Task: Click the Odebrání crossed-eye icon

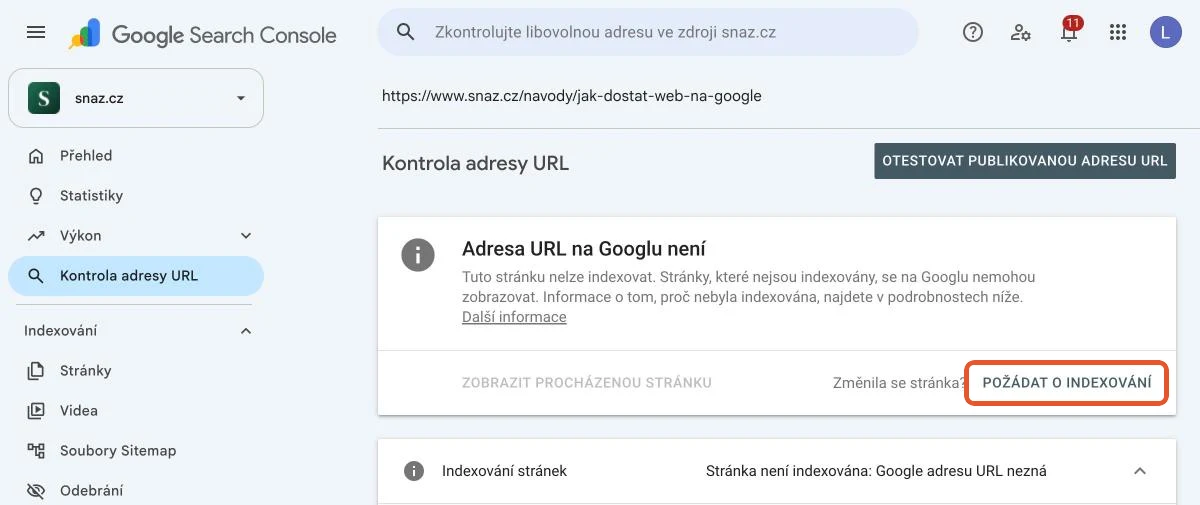Action: (x=36, y=491)
